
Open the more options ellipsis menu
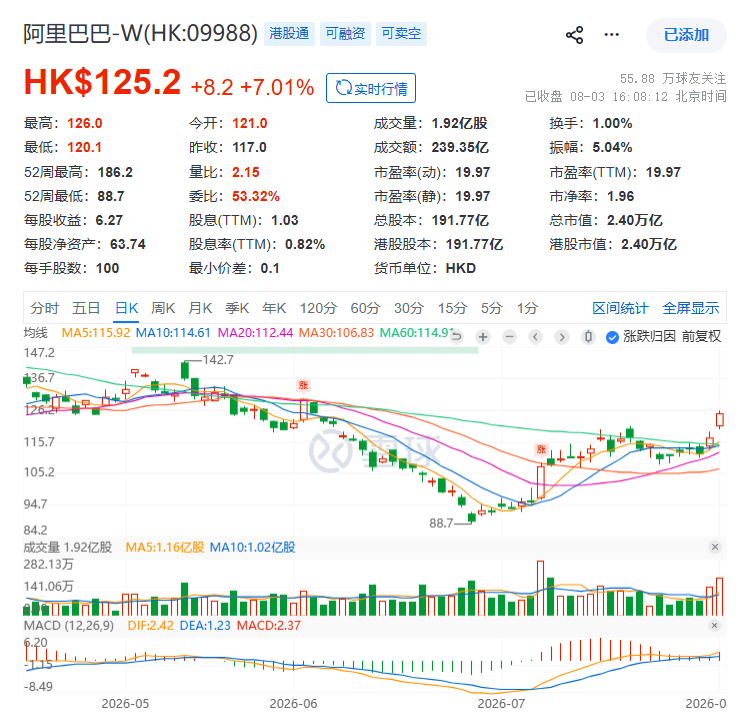(611, 35)
